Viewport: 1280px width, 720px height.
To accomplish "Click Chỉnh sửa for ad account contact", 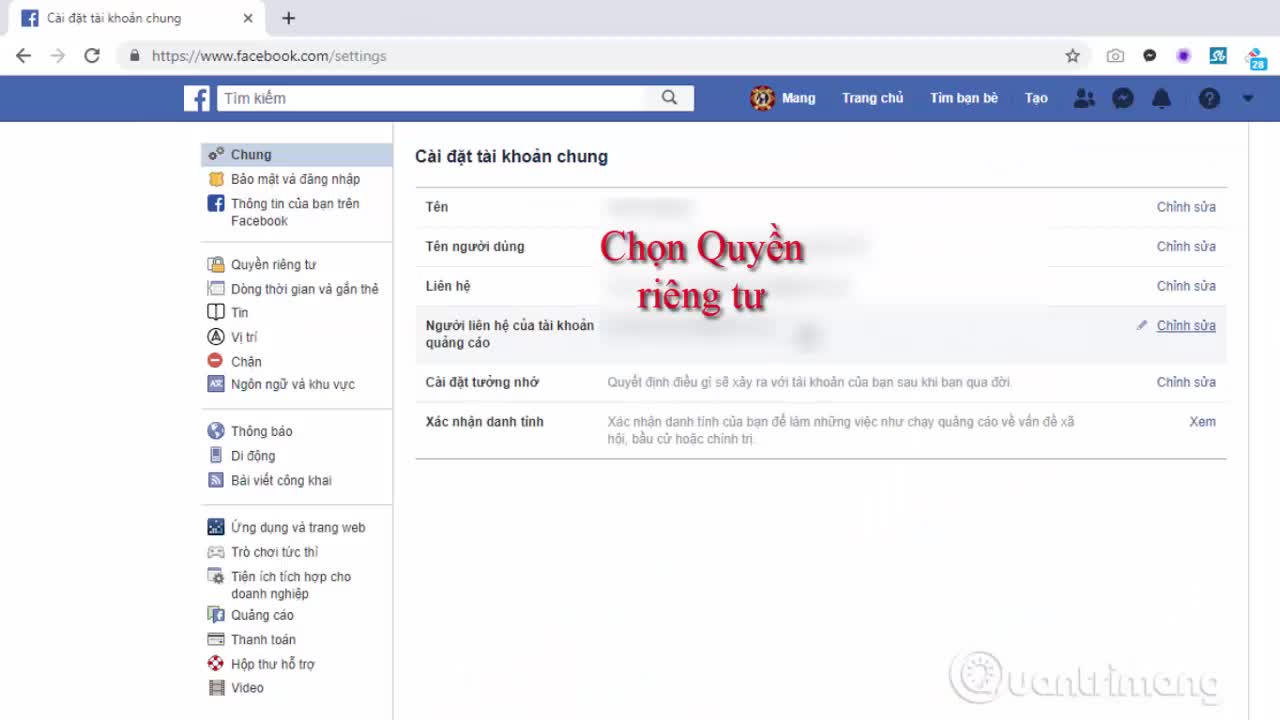I will pos(1186,326).
